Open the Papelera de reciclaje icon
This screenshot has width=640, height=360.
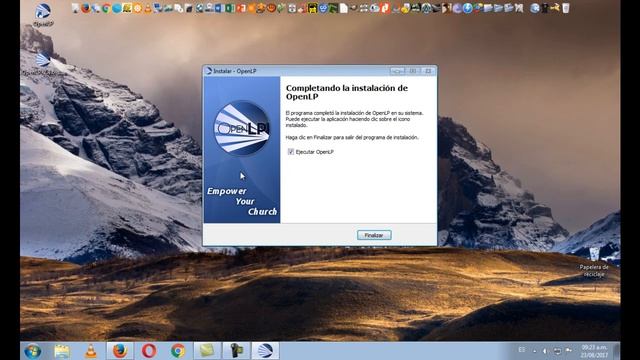pos(594,262)
